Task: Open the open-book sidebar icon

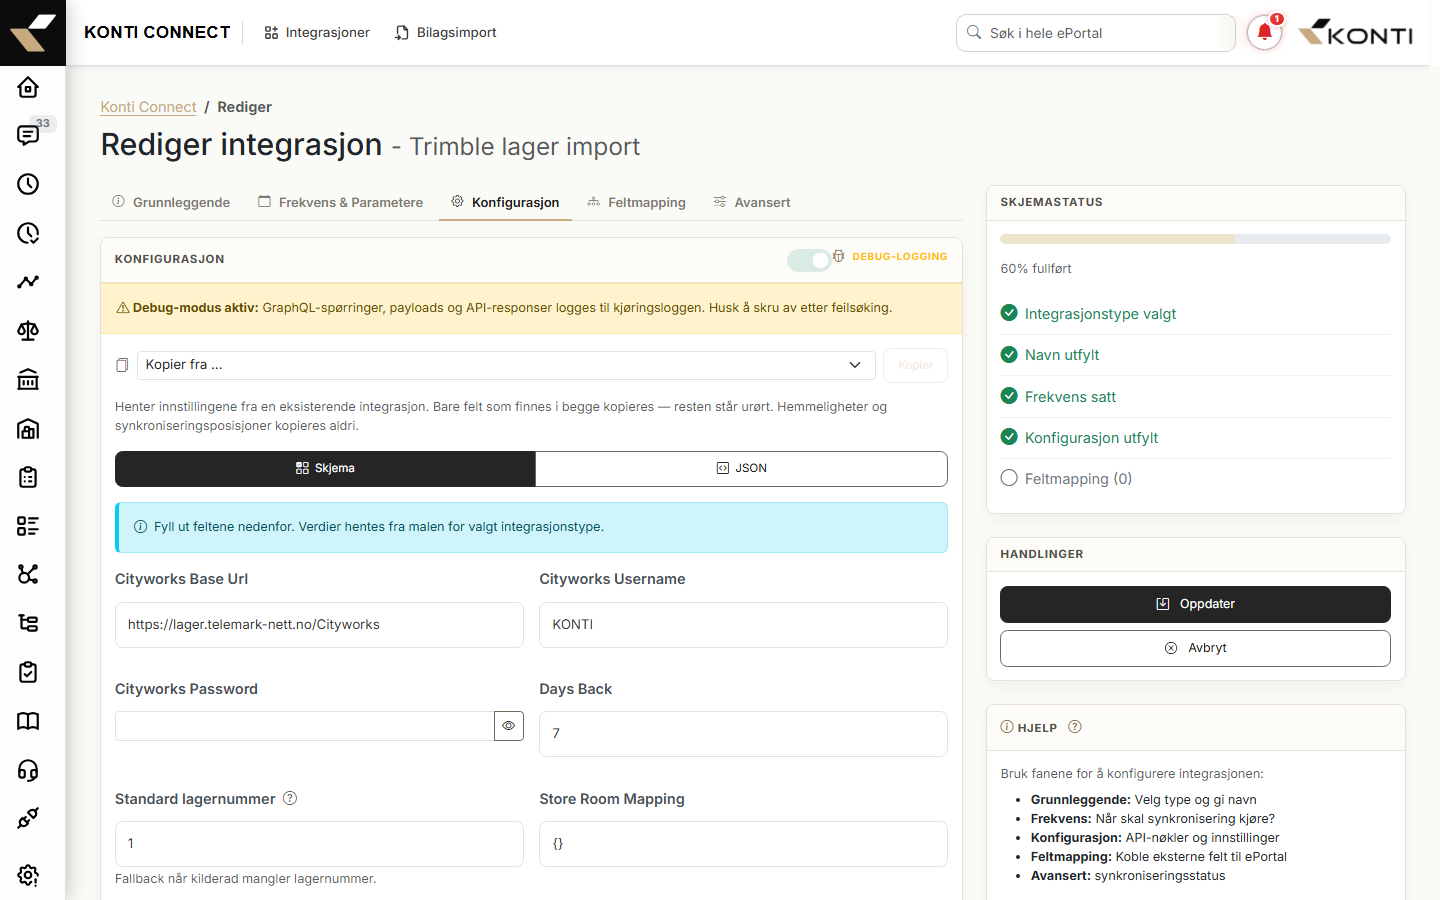Action: click(28, 721)
